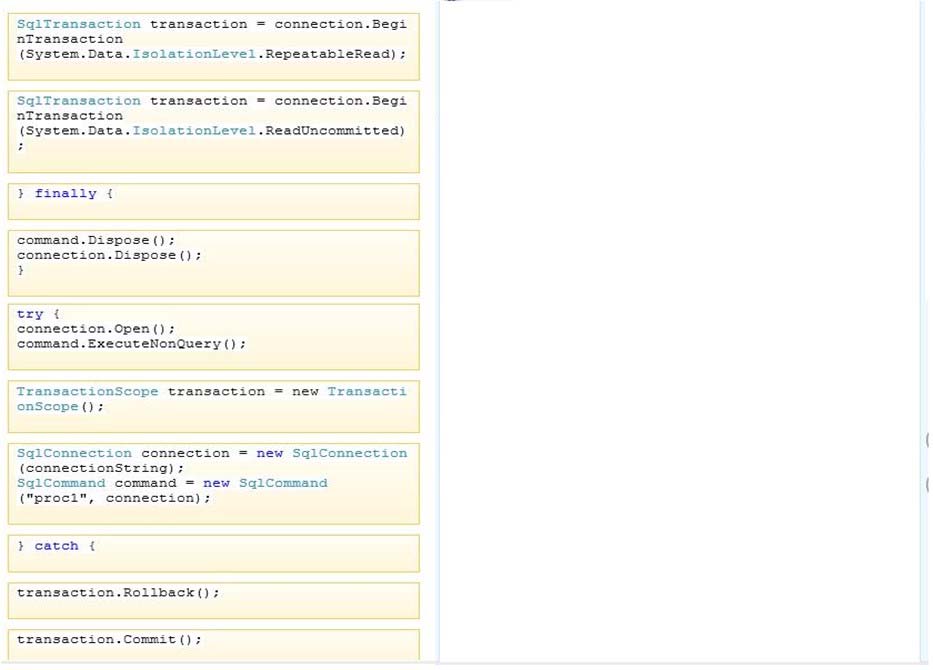Click the text 'command.Dispose();'
This screenshot has width=933, height=670.
tap(96, 240)
